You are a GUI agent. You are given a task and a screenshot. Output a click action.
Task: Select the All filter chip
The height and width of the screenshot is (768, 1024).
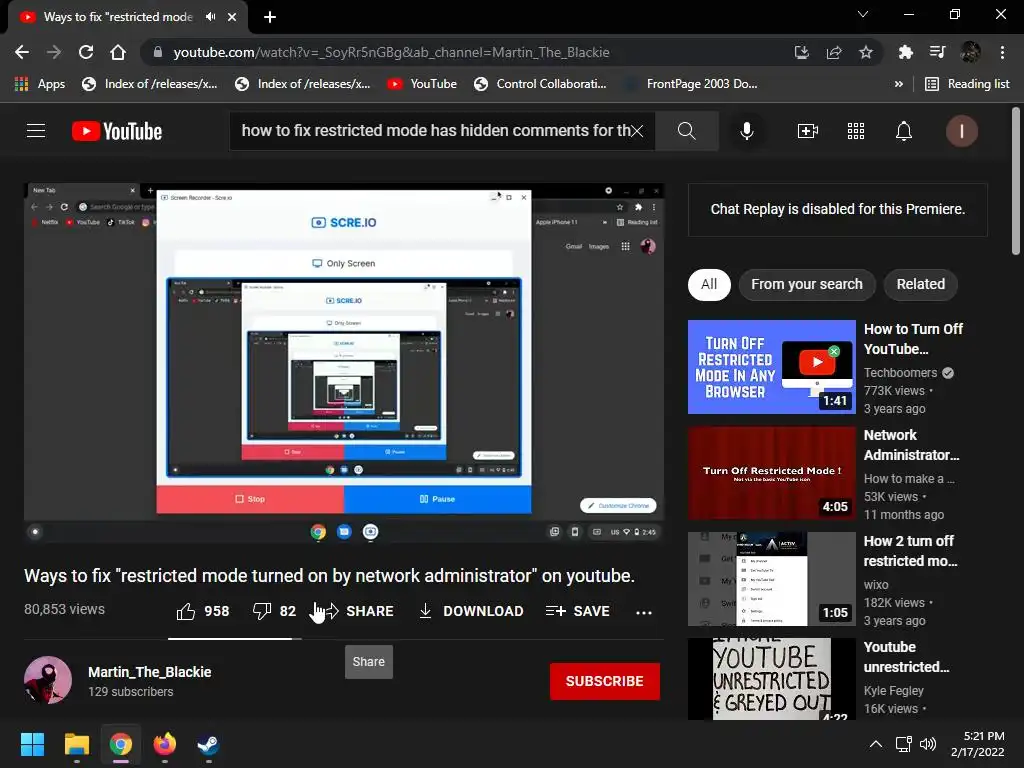pos(709,284)
